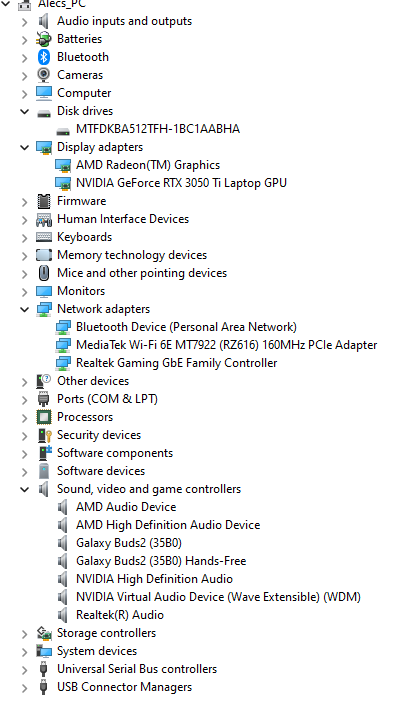
Task: Collapse Sound, video and game controllers
Action: (25, 489)
